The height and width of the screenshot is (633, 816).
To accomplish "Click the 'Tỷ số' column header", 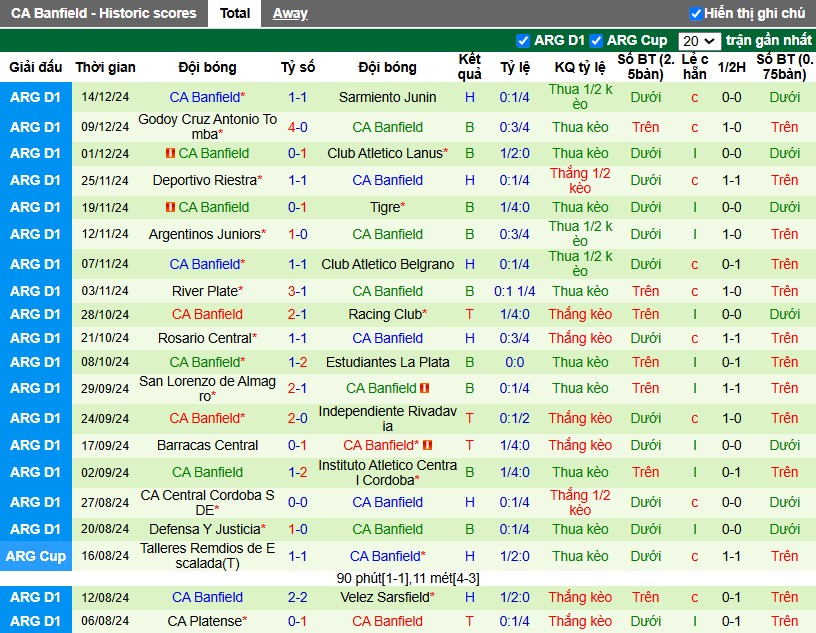I will (x=298, y=67).
